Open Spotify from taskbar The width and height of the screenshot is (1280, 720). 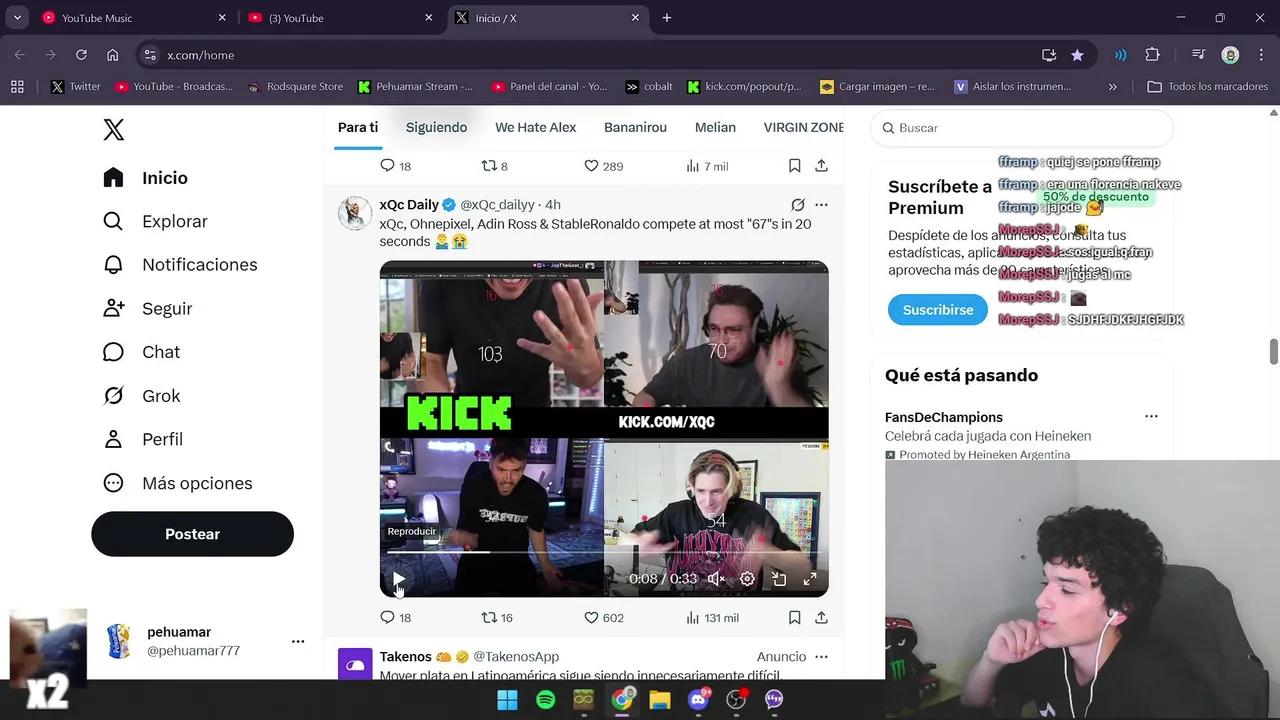click(x=545, y=700)
